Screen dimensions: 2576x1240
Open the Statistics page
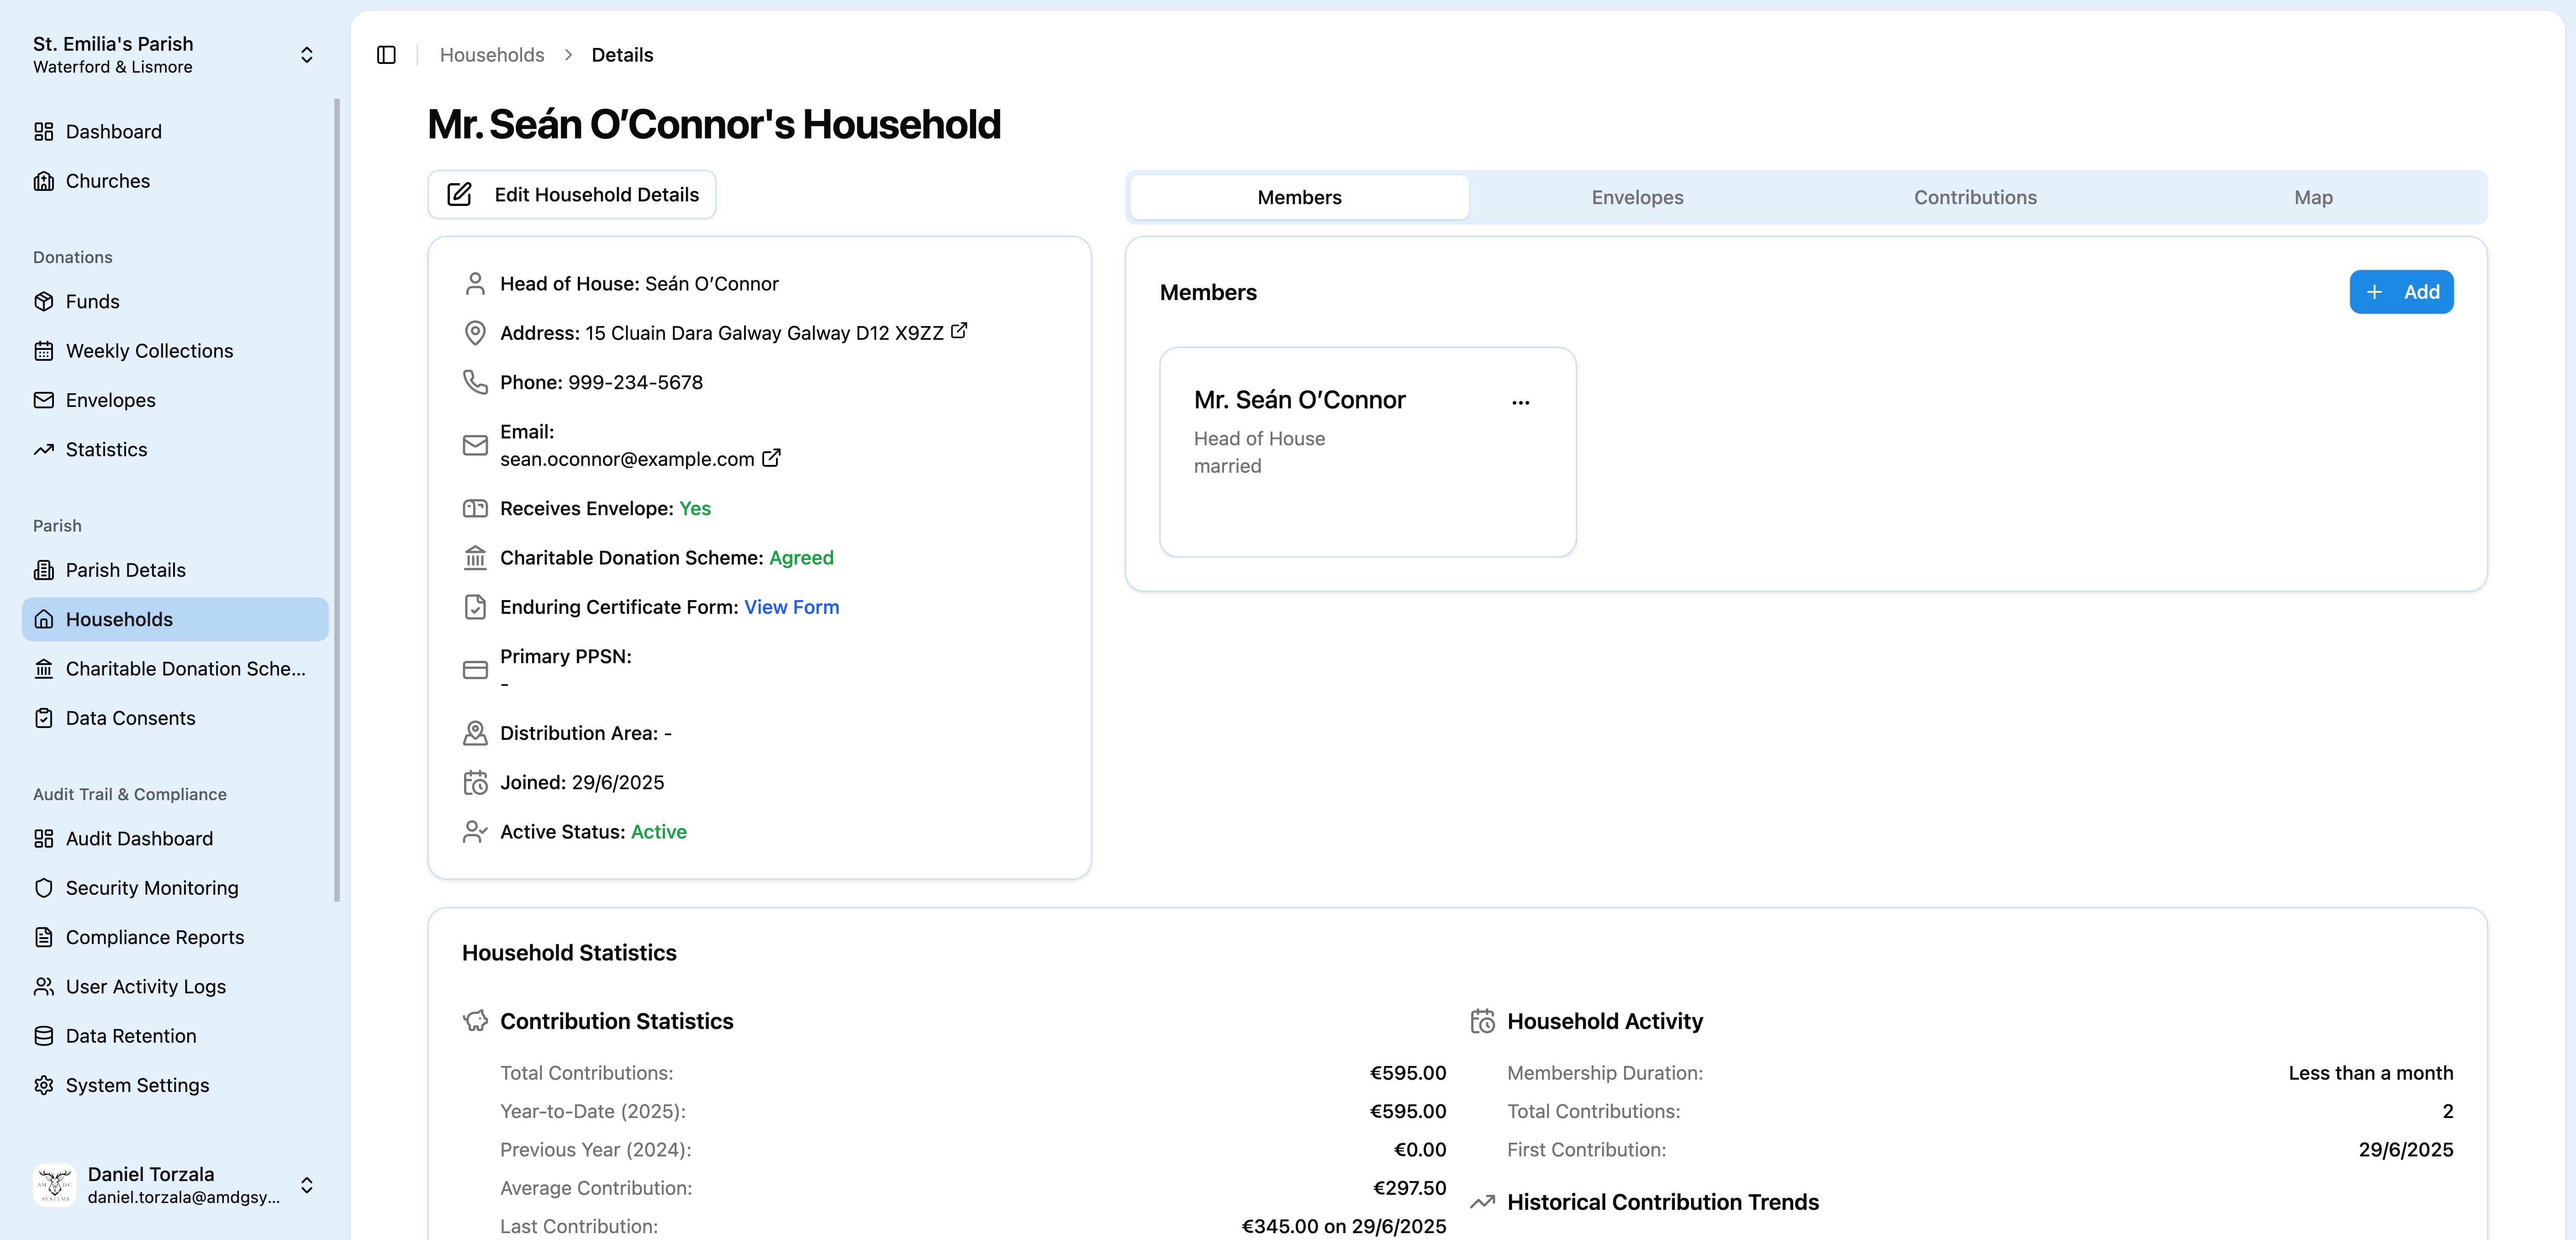click(105, 449)
